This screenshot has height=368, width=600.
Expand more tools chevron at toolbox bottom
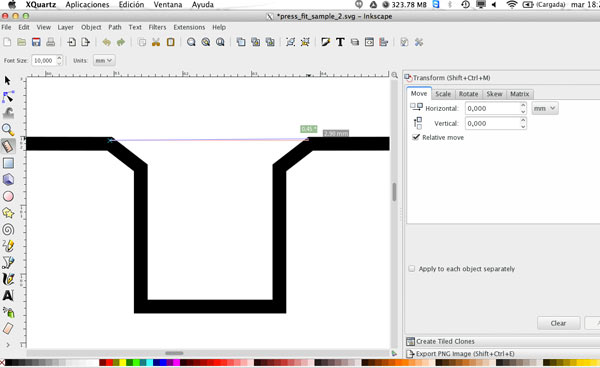(x=8, y=345)
